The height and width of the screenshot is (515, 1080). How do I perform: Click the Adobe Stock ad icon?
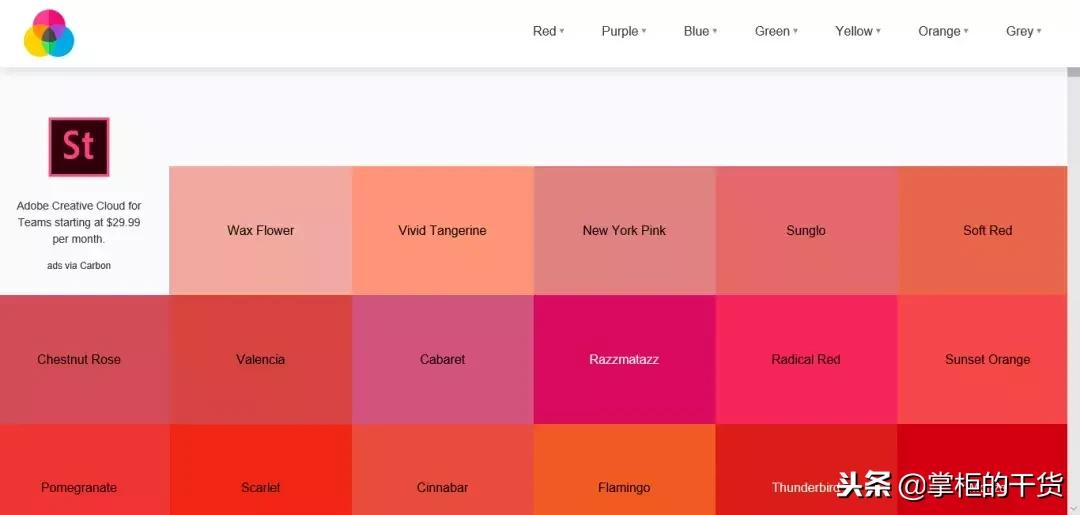point(79,147)
